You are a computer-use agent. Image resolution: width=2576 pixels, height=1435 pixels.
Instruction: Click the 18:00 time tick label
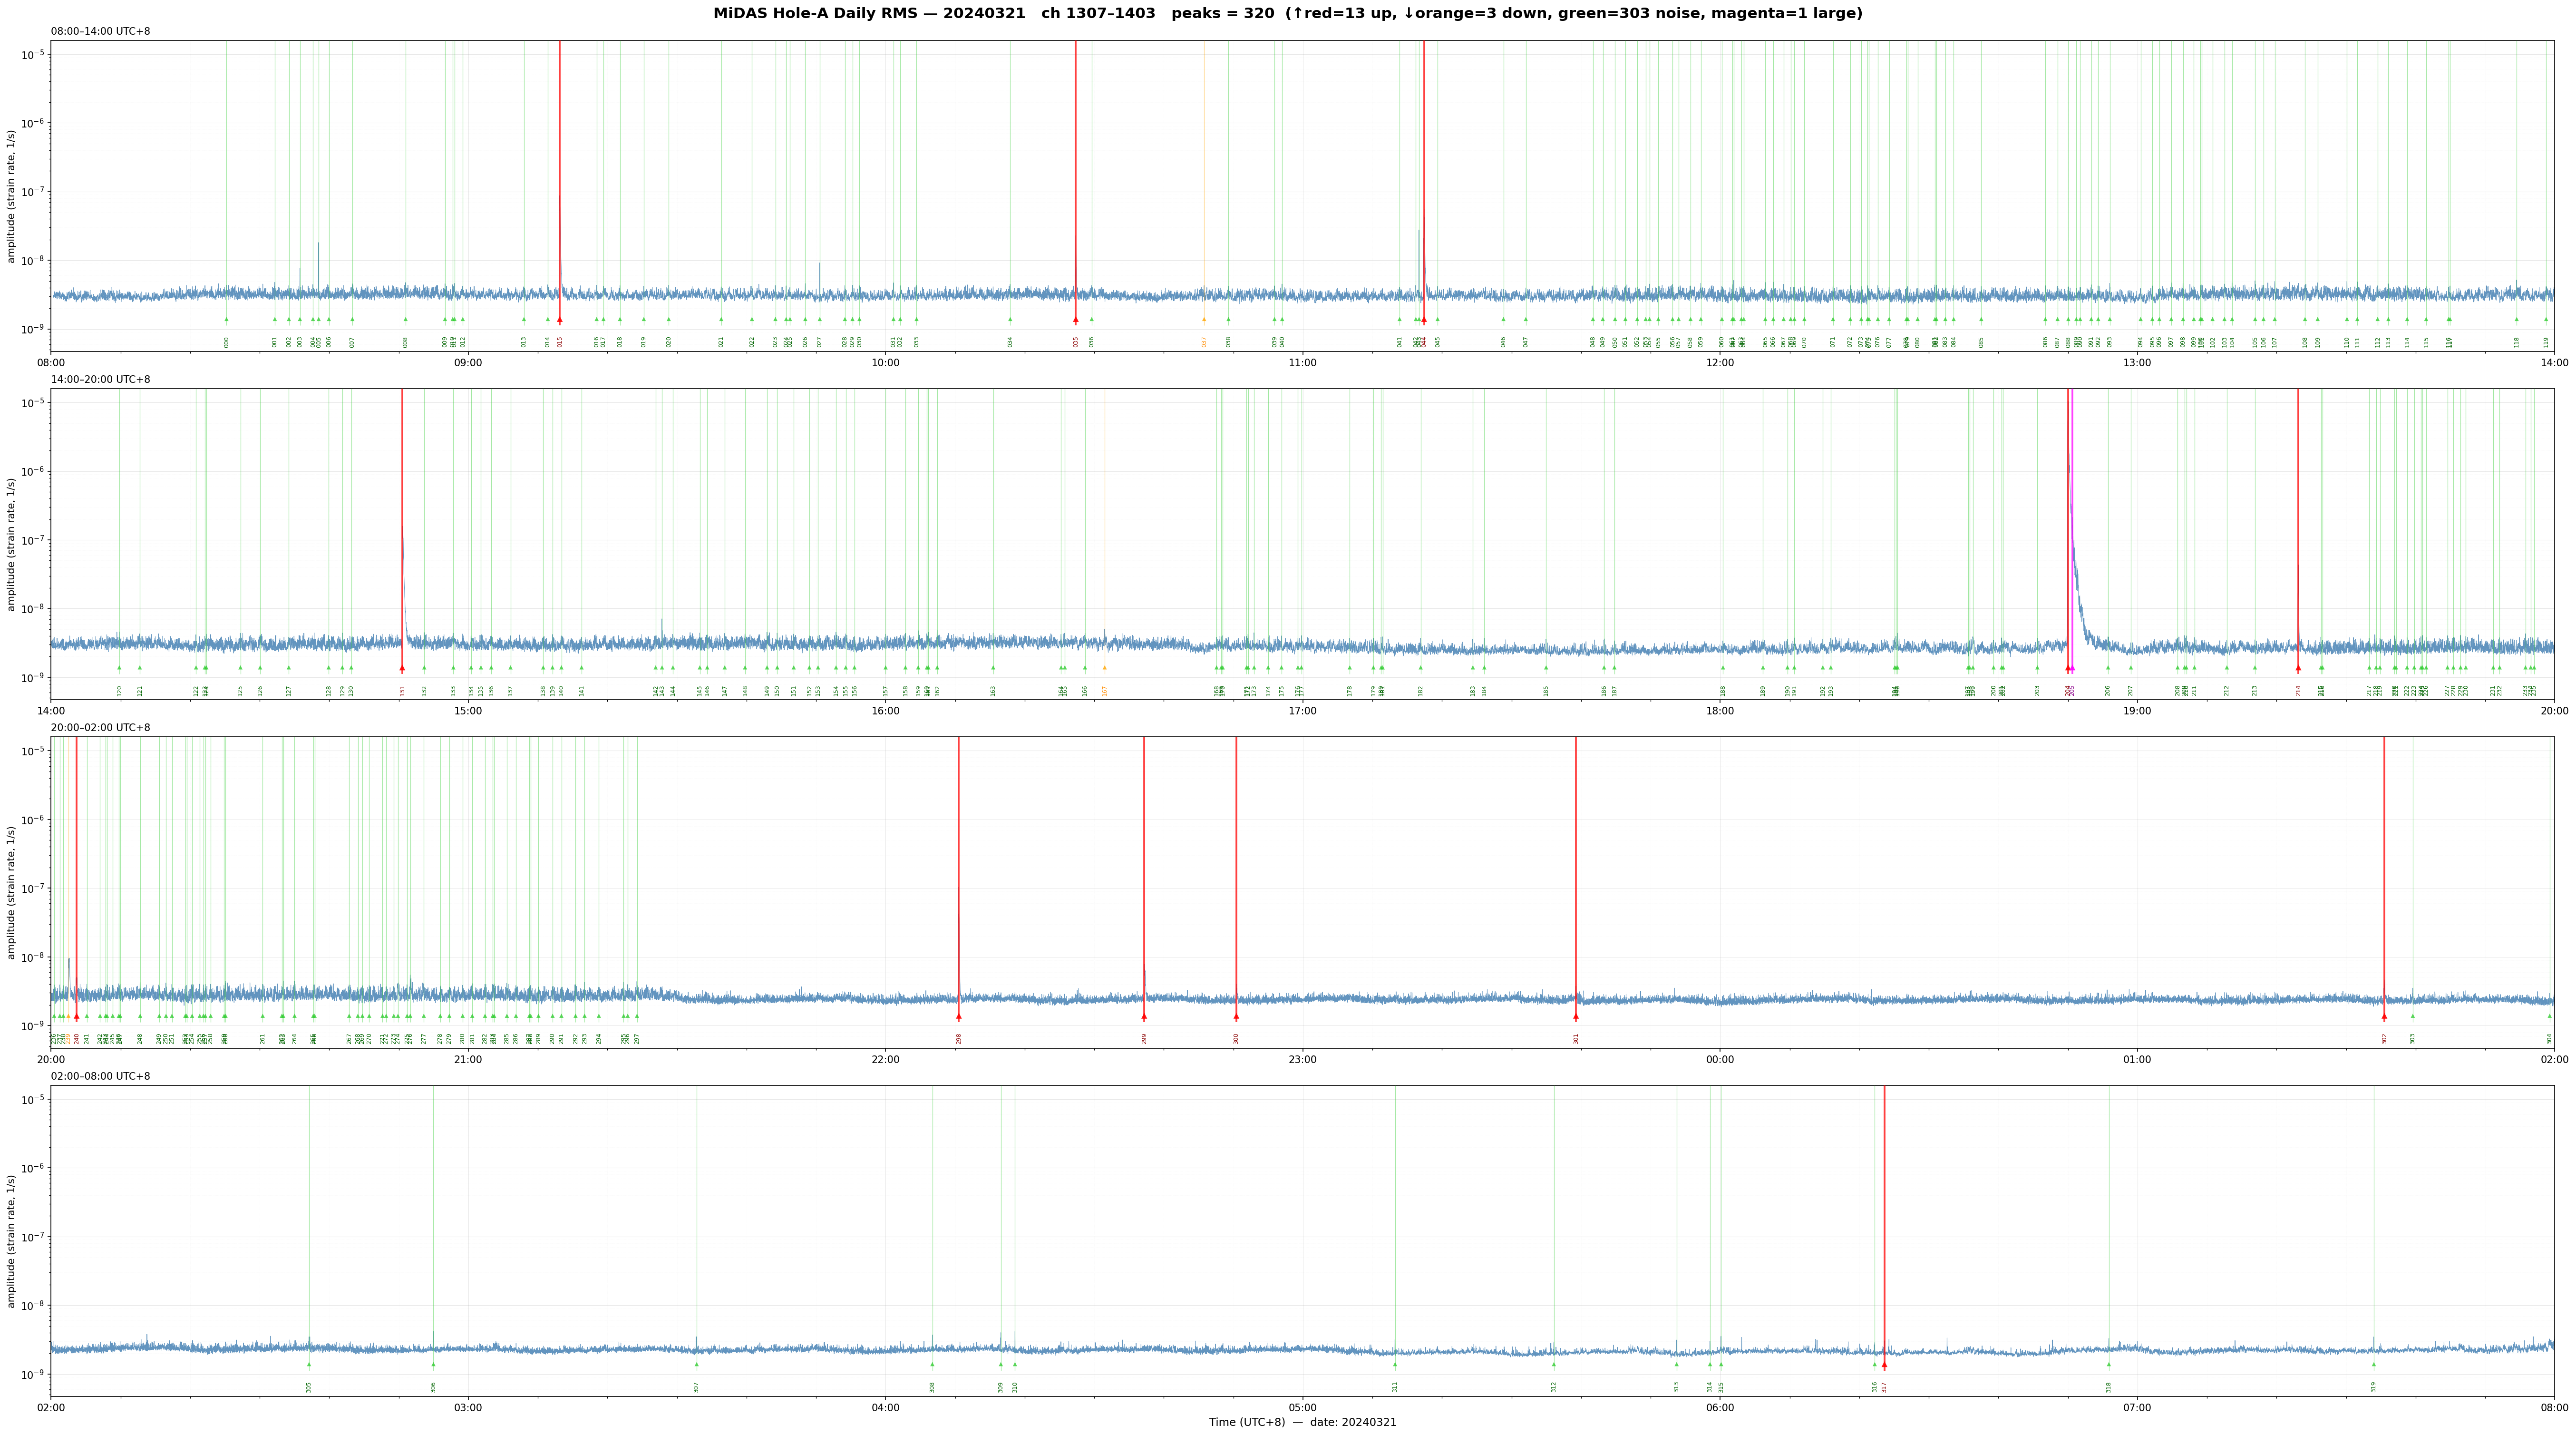[1720, 711]
